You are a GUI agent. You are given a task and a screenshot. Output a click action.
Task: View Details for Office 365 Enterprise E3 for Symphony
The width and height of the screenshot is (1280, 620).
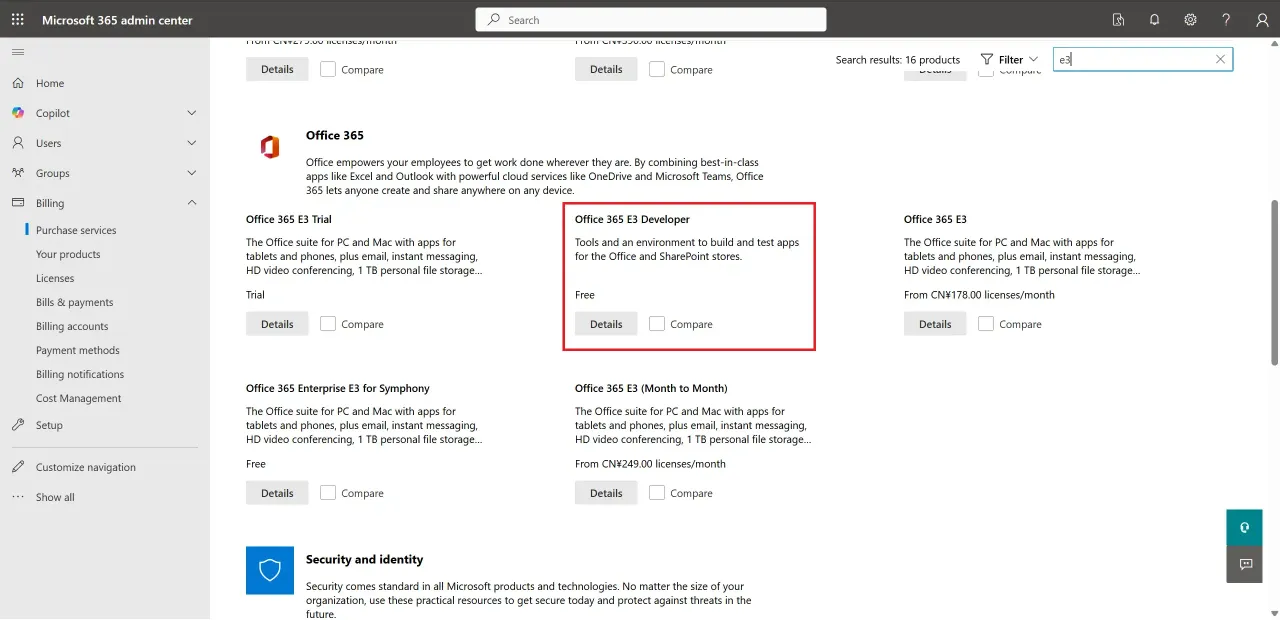(x=277, y=493)
